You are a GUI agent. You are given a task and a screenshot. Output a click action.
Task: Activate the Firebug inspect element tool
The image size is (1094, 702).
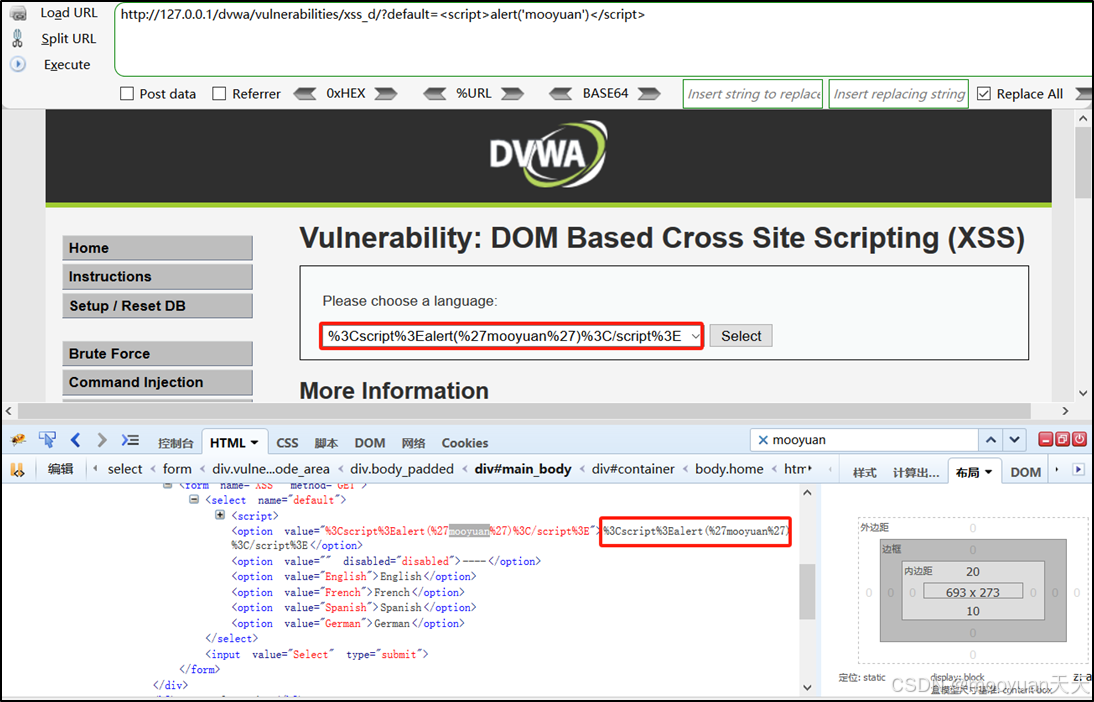tap(47, 440)
